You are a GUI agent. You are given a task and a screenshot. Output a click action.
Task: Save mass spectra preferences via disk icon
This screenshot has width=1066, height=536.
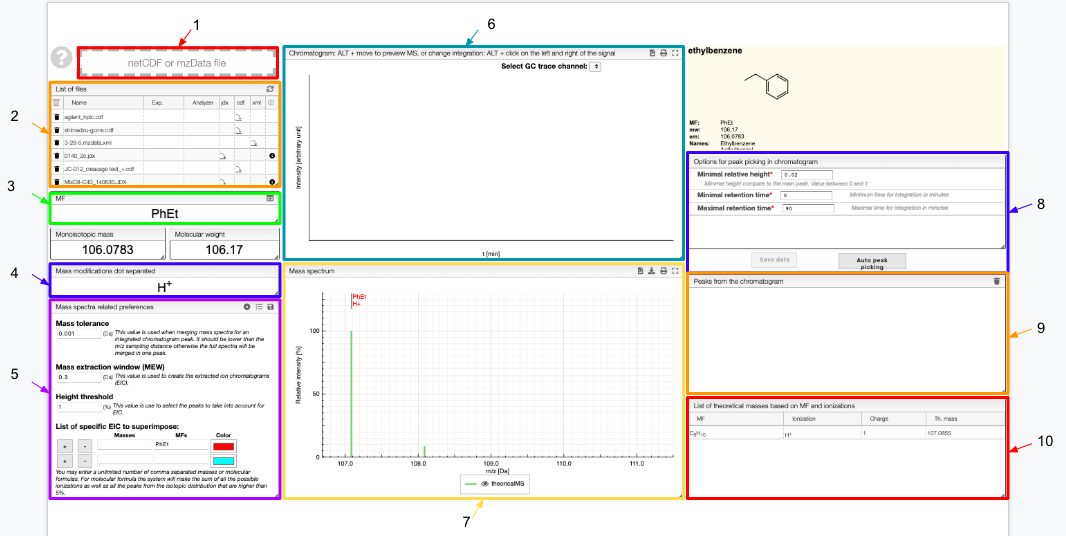click(271, 307)
